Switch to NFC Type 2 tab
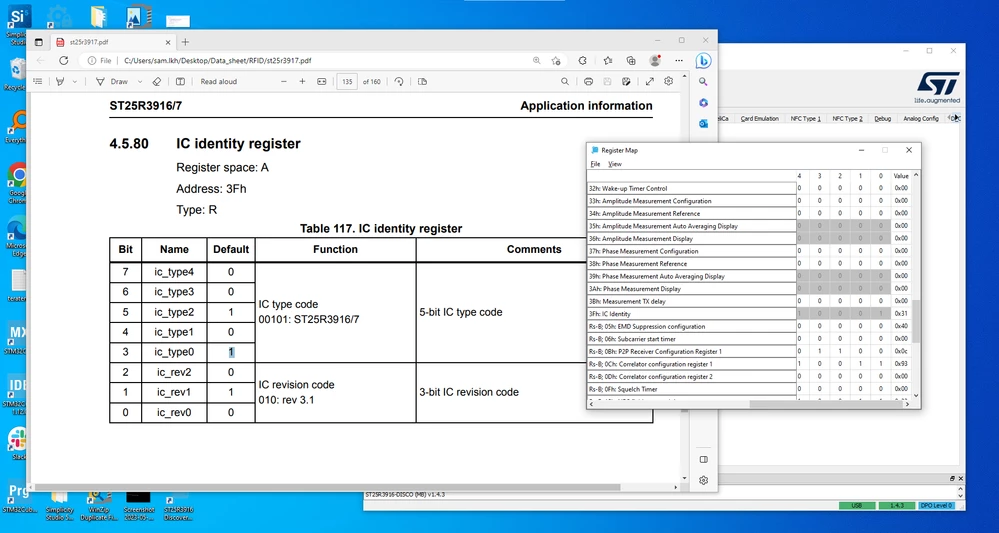This screenshot has height=533, width=999. coord(847,118)
